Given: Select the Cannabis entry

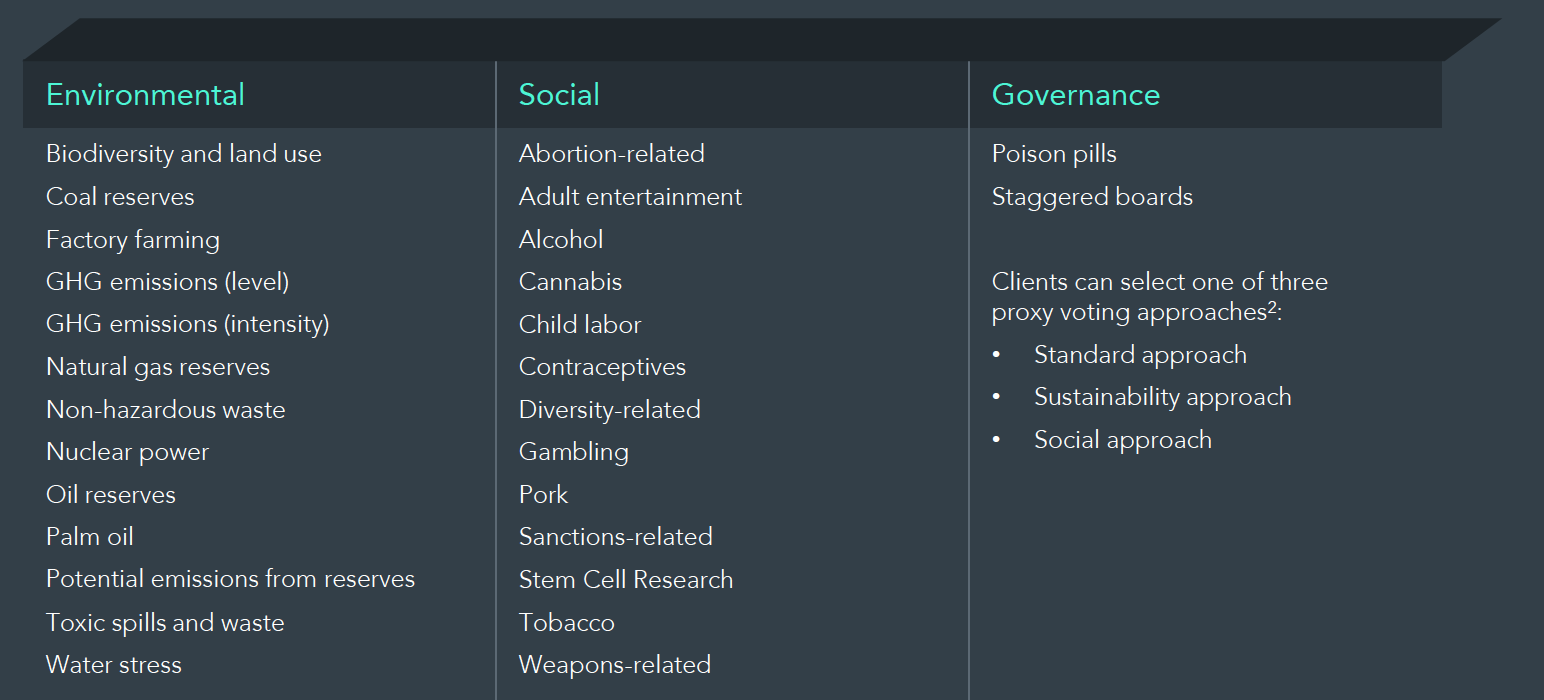Looking at the screenshot, I should pos(570,282).
